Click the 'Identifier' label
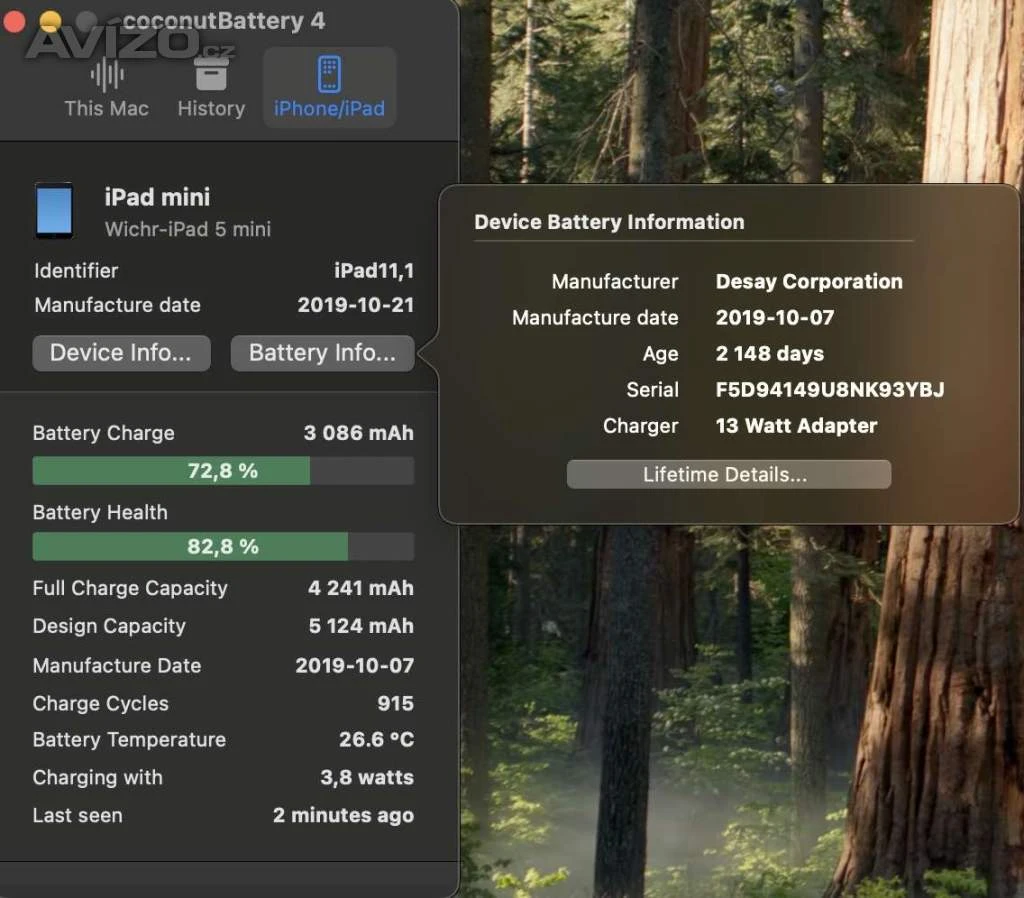The height and width of the screenshot is (898, 1024). click(76, 270)
